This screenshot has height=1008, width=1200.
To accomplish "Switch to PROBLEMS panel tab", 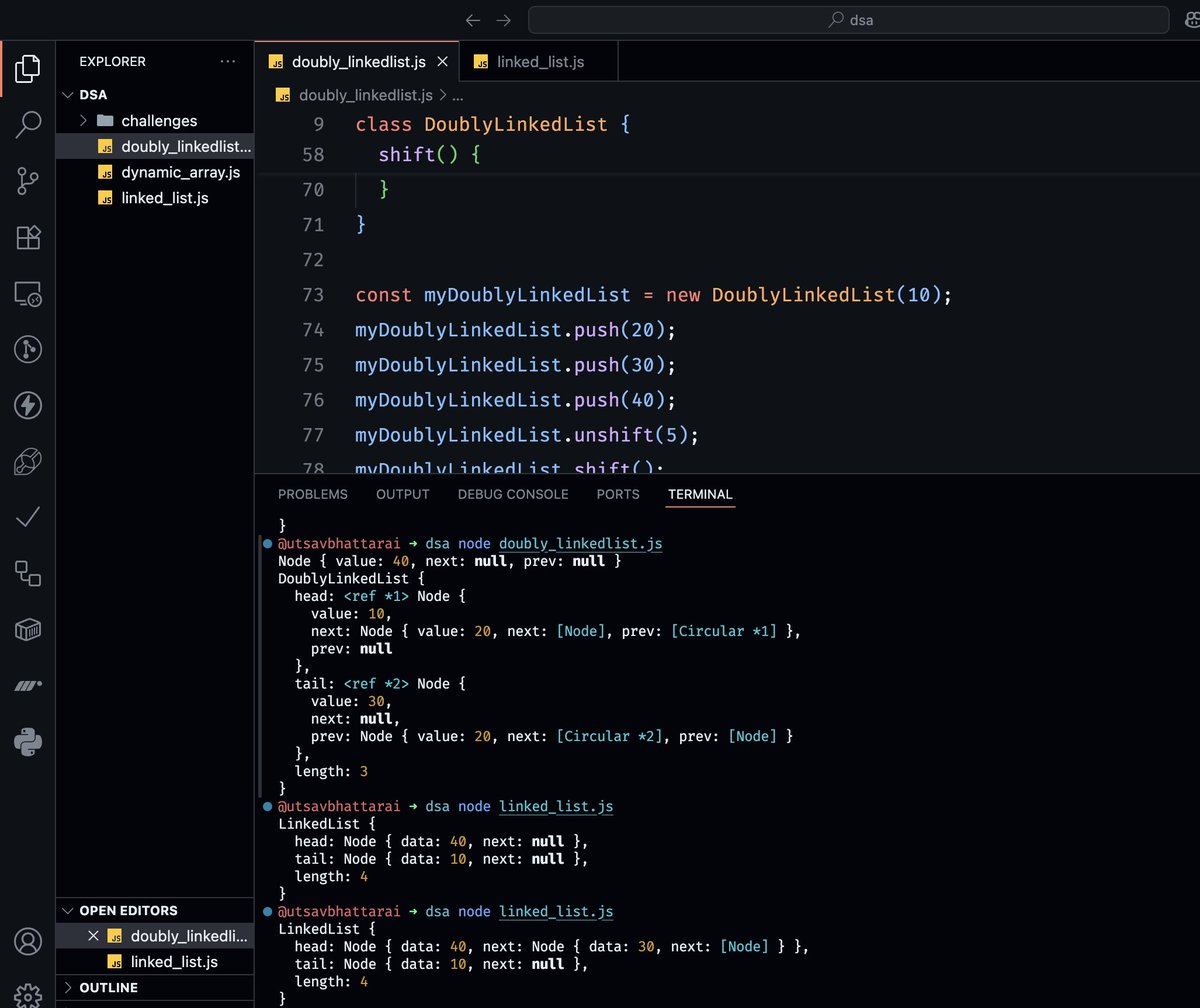I will coord(313,494).
